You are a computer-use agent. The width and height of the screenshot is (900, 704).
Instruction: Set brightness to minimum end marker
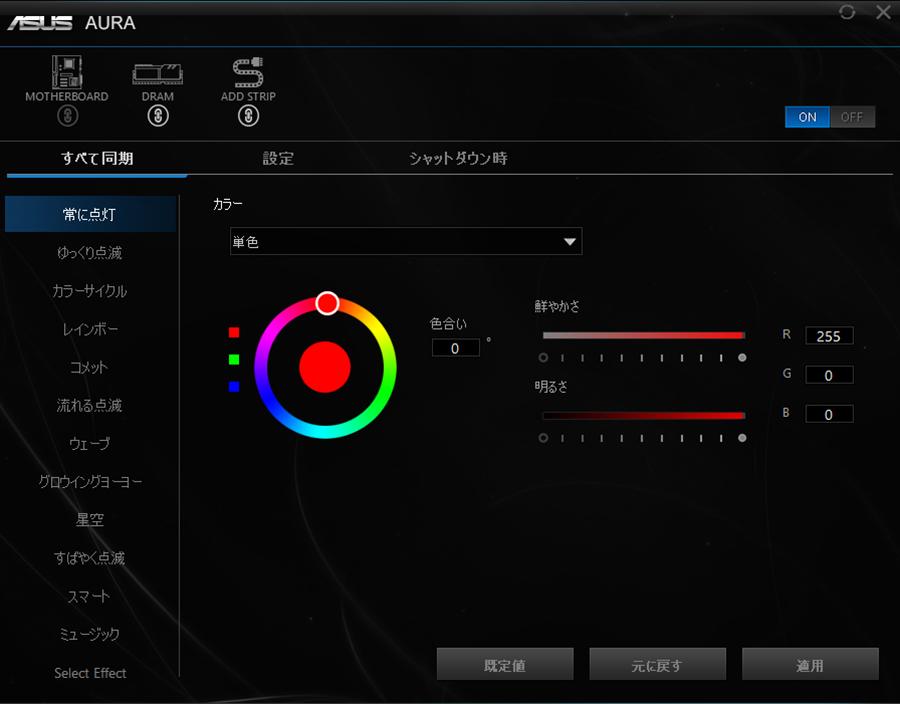[543, 438]
